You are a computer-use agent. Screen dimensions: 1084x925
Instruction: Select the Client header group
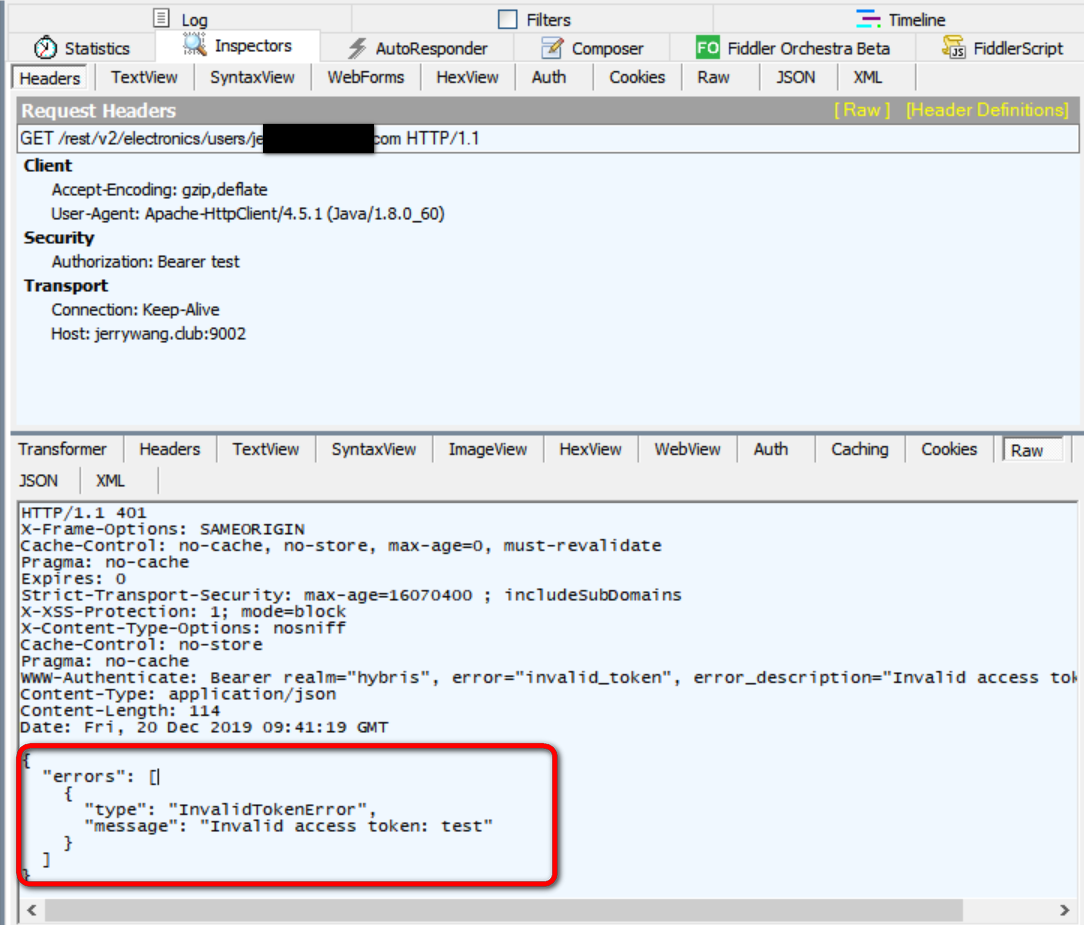tap(48, 165)
